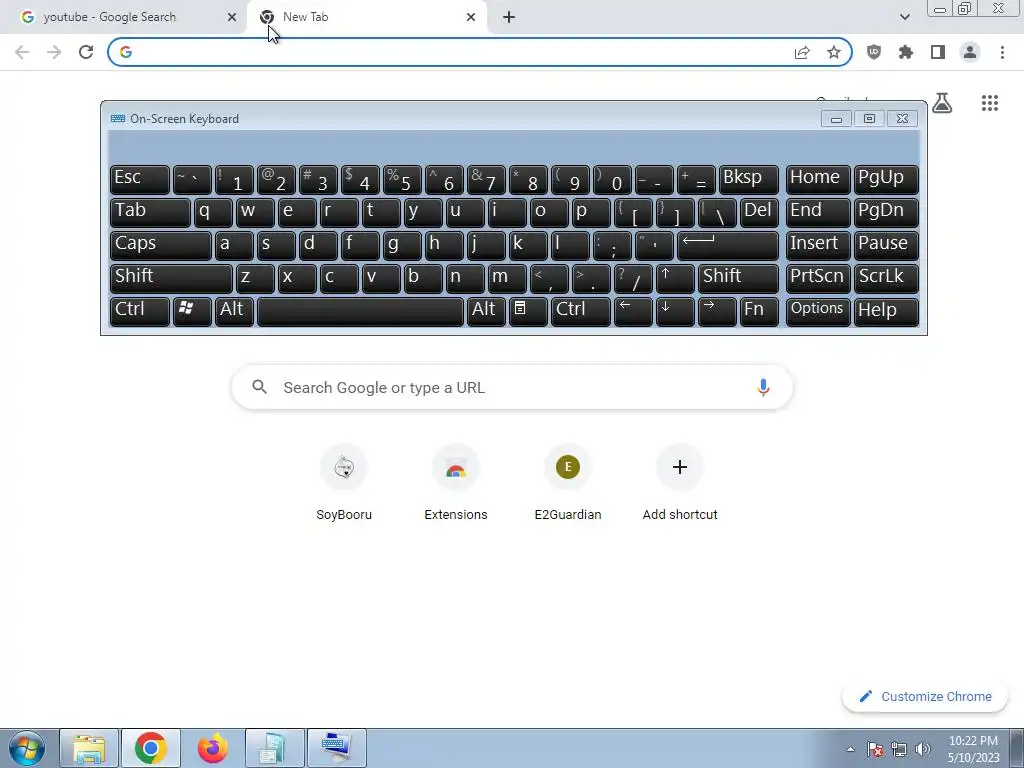1024x768 pixels.
Task: Open Firefox from the taskbar
Action: point(213,748)
